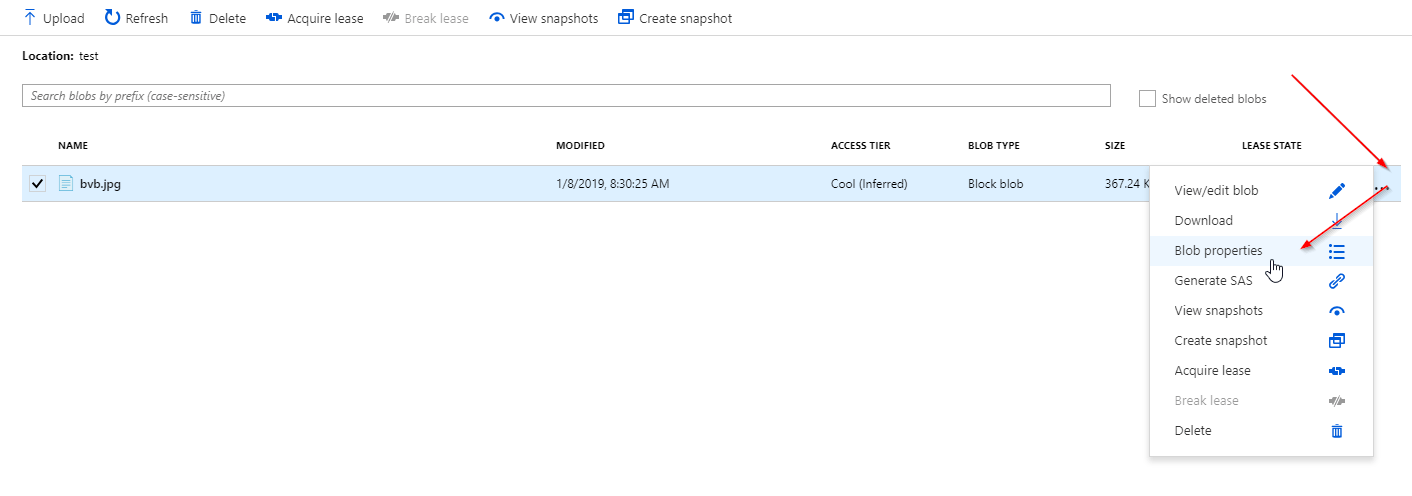Click the Acquire lease toolbar icon
Viewport: 1412px width, 496px height.
[274, 18]
